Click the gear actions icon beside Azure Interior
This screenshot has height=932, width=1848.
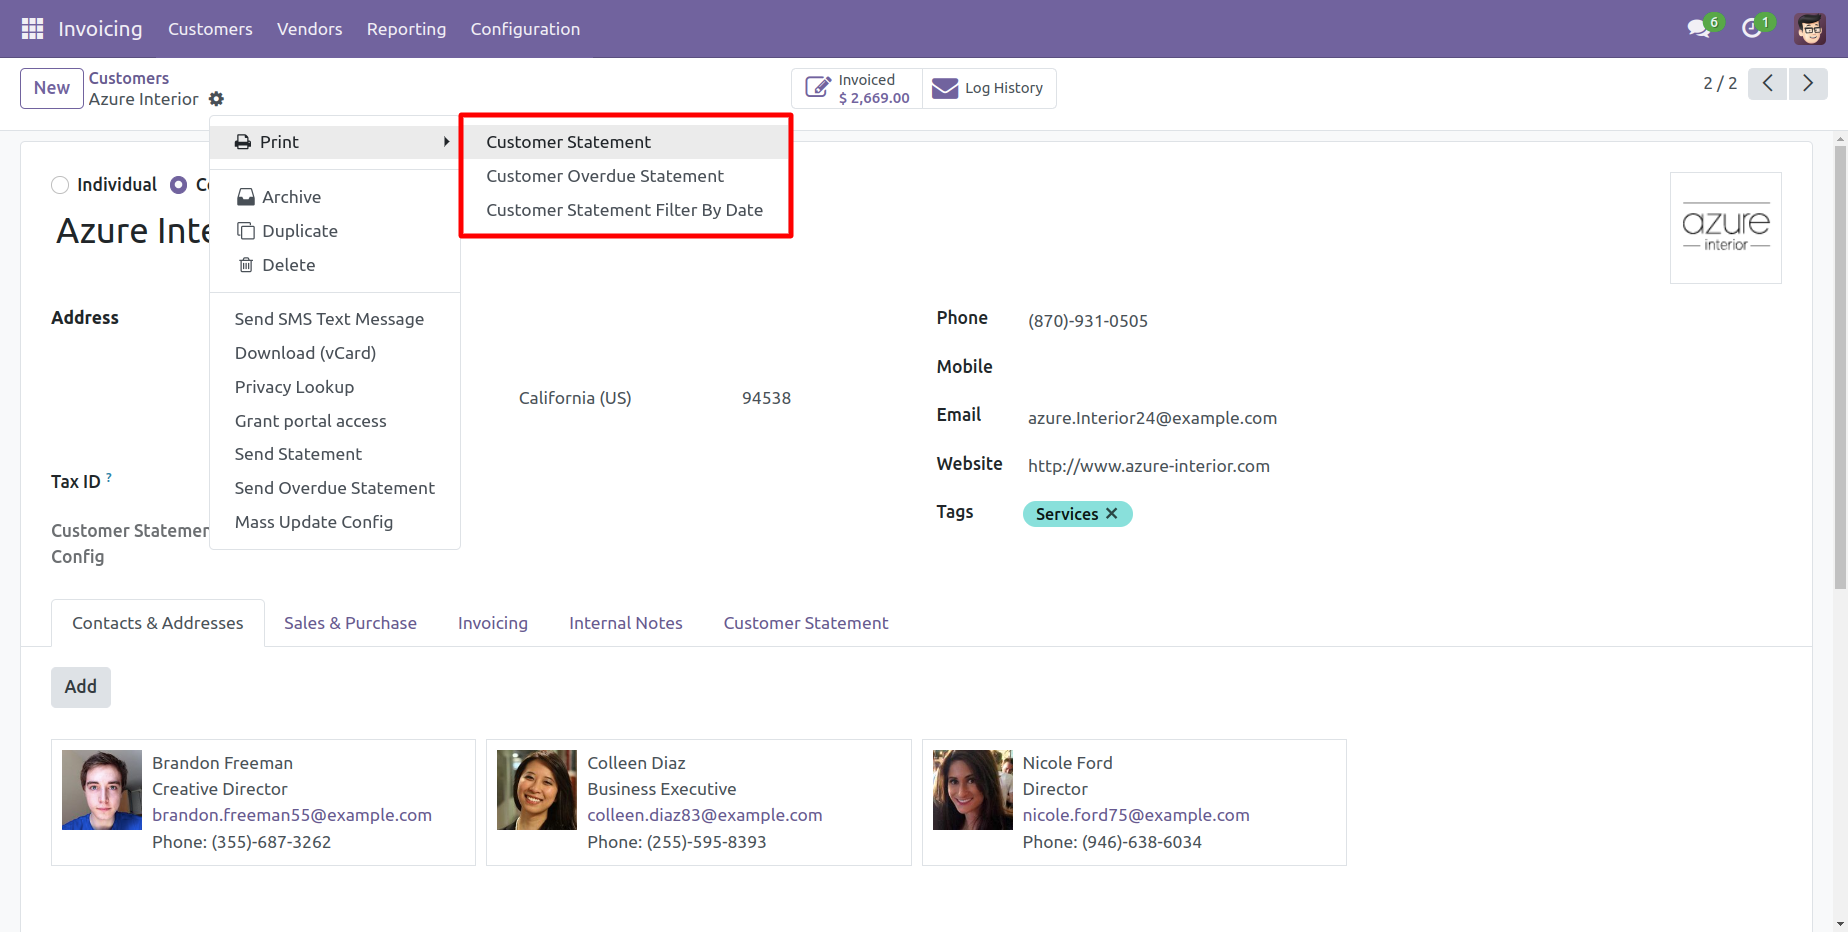[x=216, y=99]
